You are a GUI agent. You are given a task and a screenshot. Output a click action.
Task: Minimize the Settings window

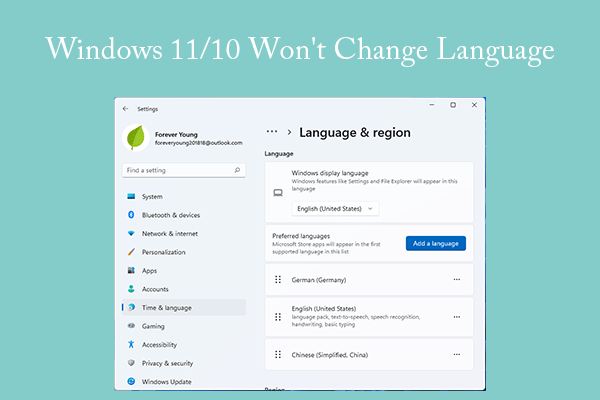(432, 105)
